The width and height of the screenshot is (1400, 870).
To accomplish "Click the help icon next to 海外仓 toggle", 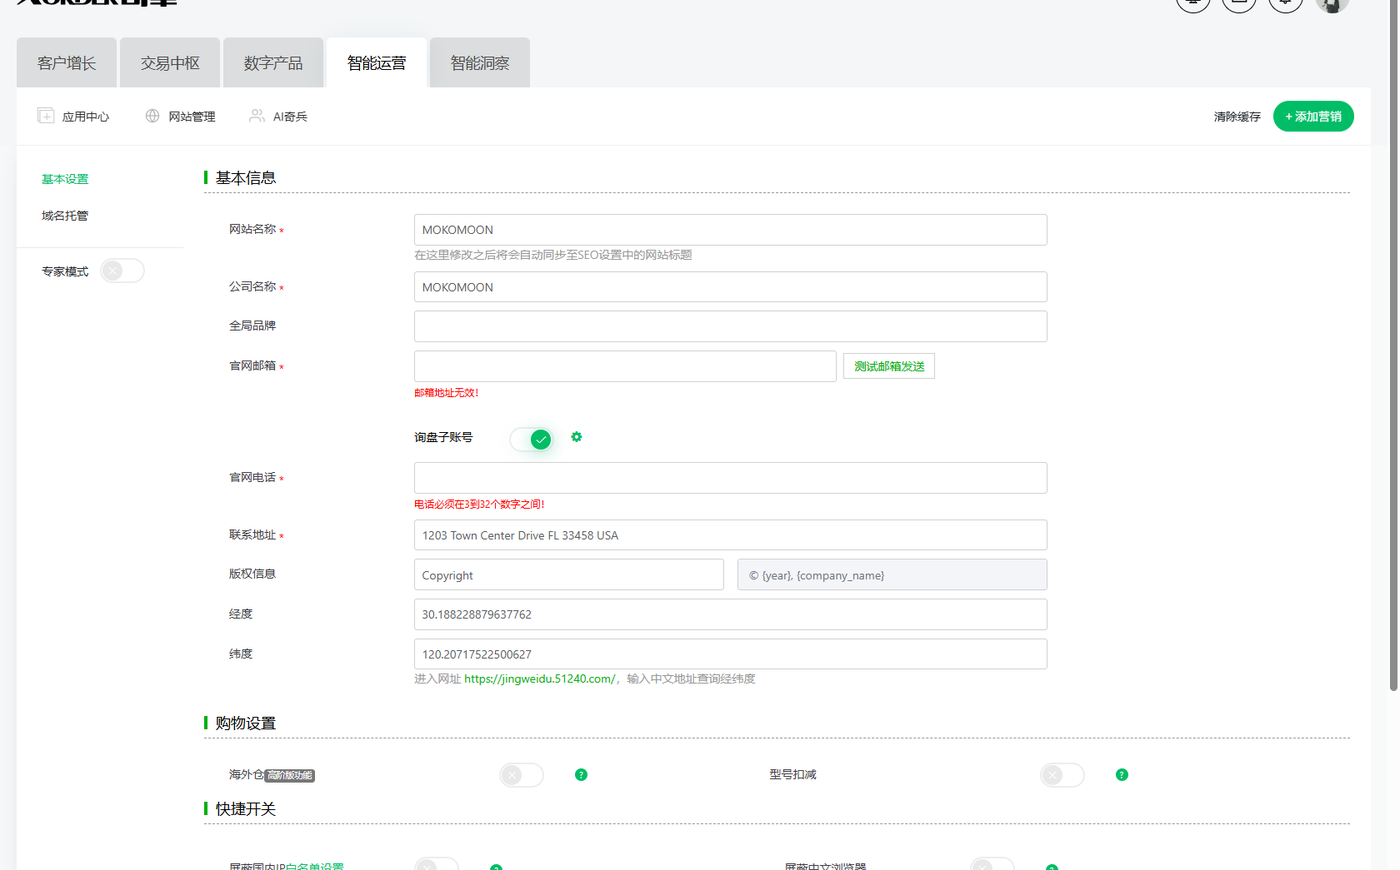I will 581,775.
